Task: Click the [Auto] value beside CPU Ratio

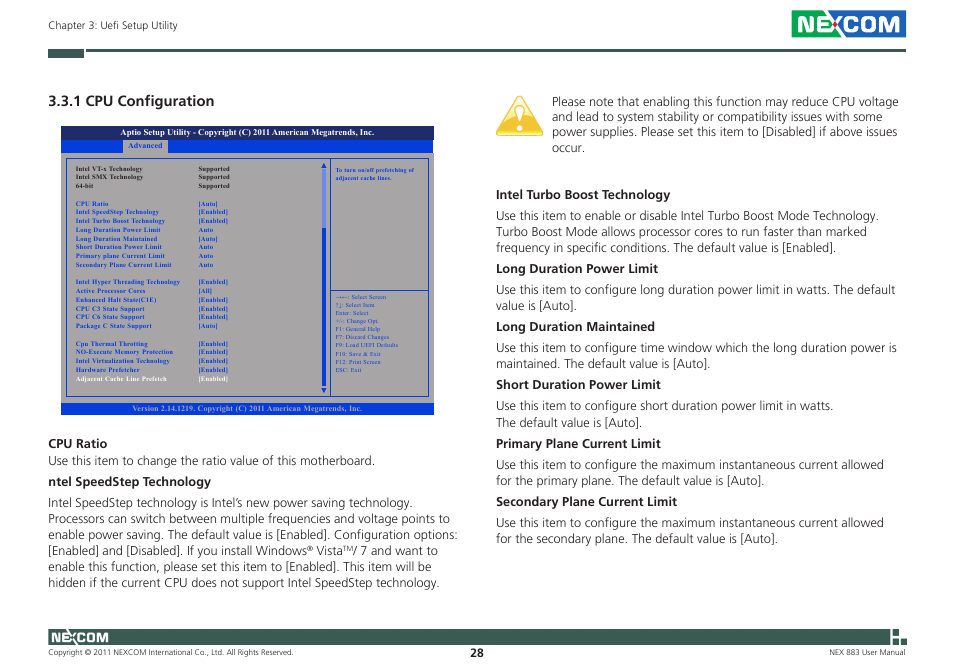Action: 207,204
